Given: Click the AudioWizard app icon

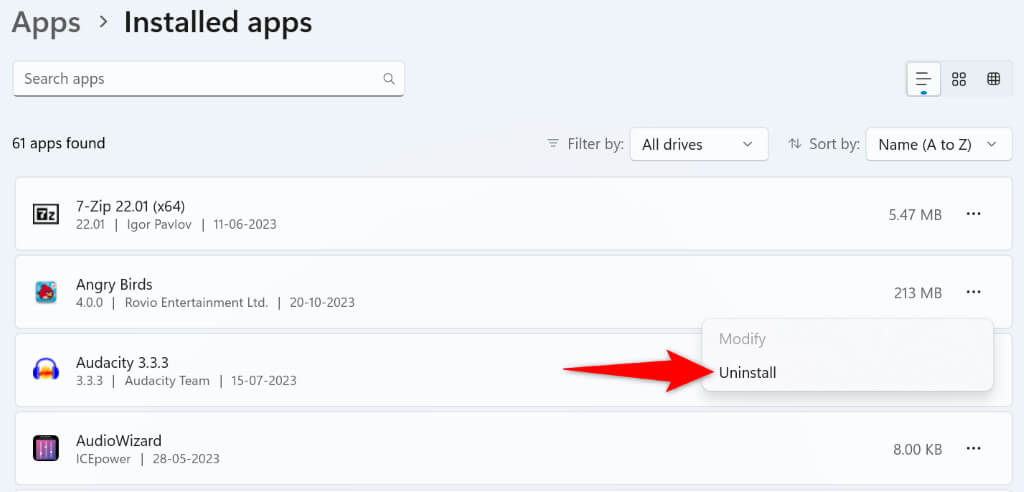Looking at the screenshot, I should [x=46, y=448].
